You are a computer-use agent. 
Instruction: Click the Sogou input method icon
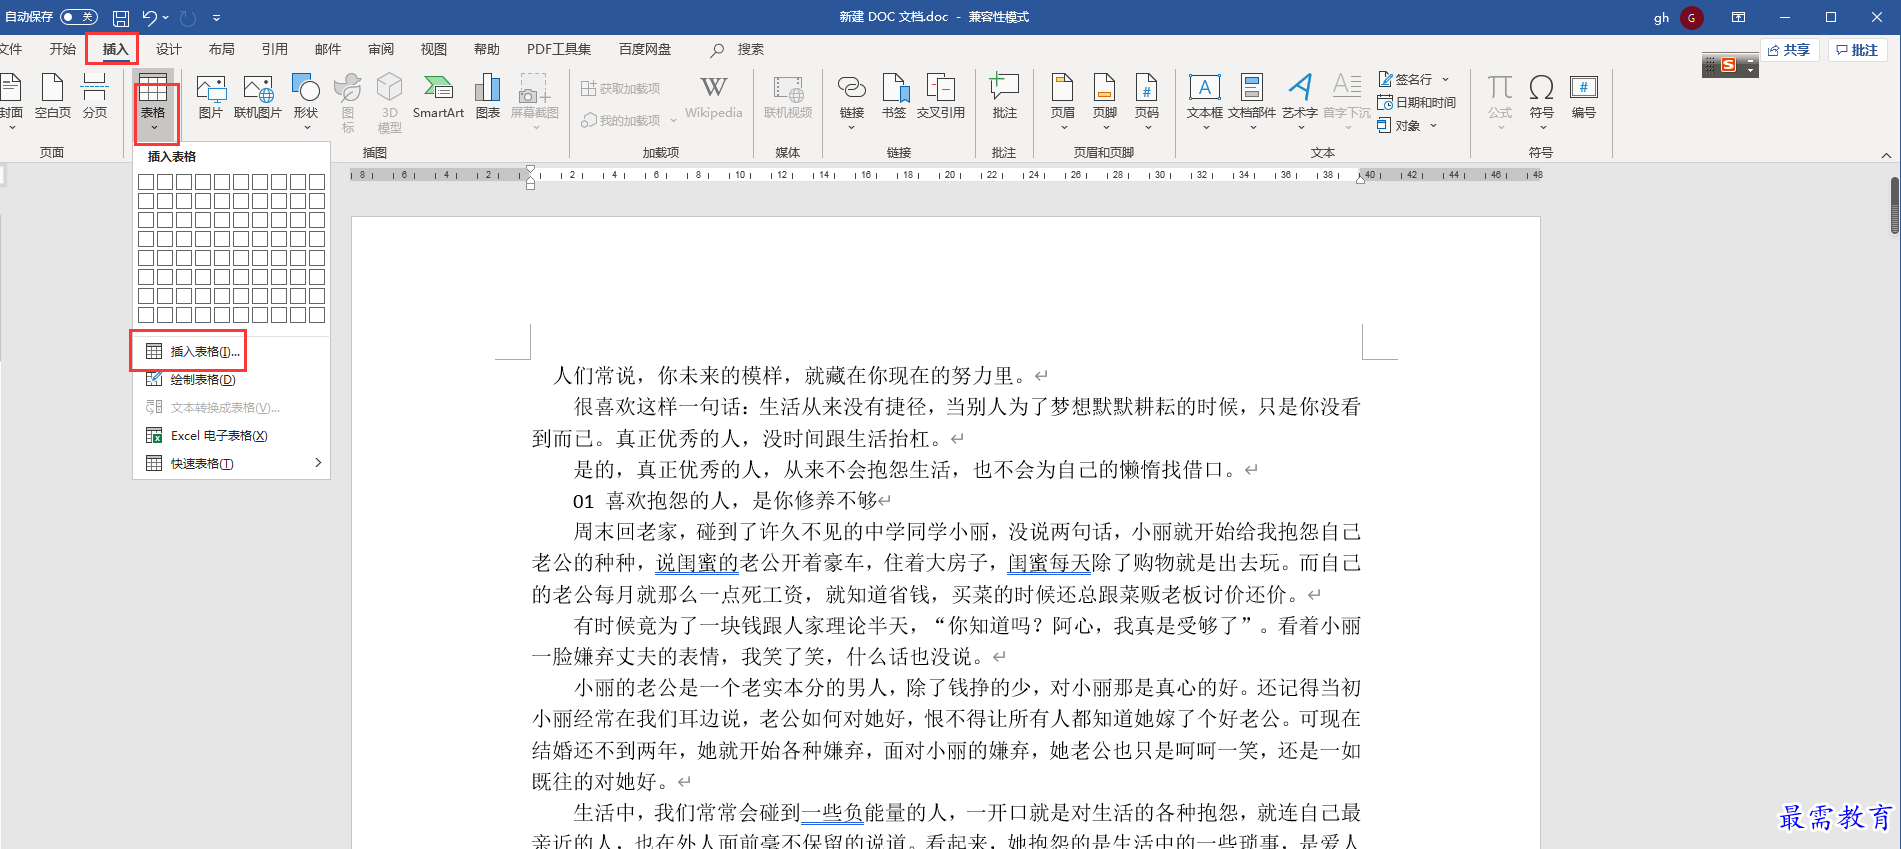click(1728, 65)
